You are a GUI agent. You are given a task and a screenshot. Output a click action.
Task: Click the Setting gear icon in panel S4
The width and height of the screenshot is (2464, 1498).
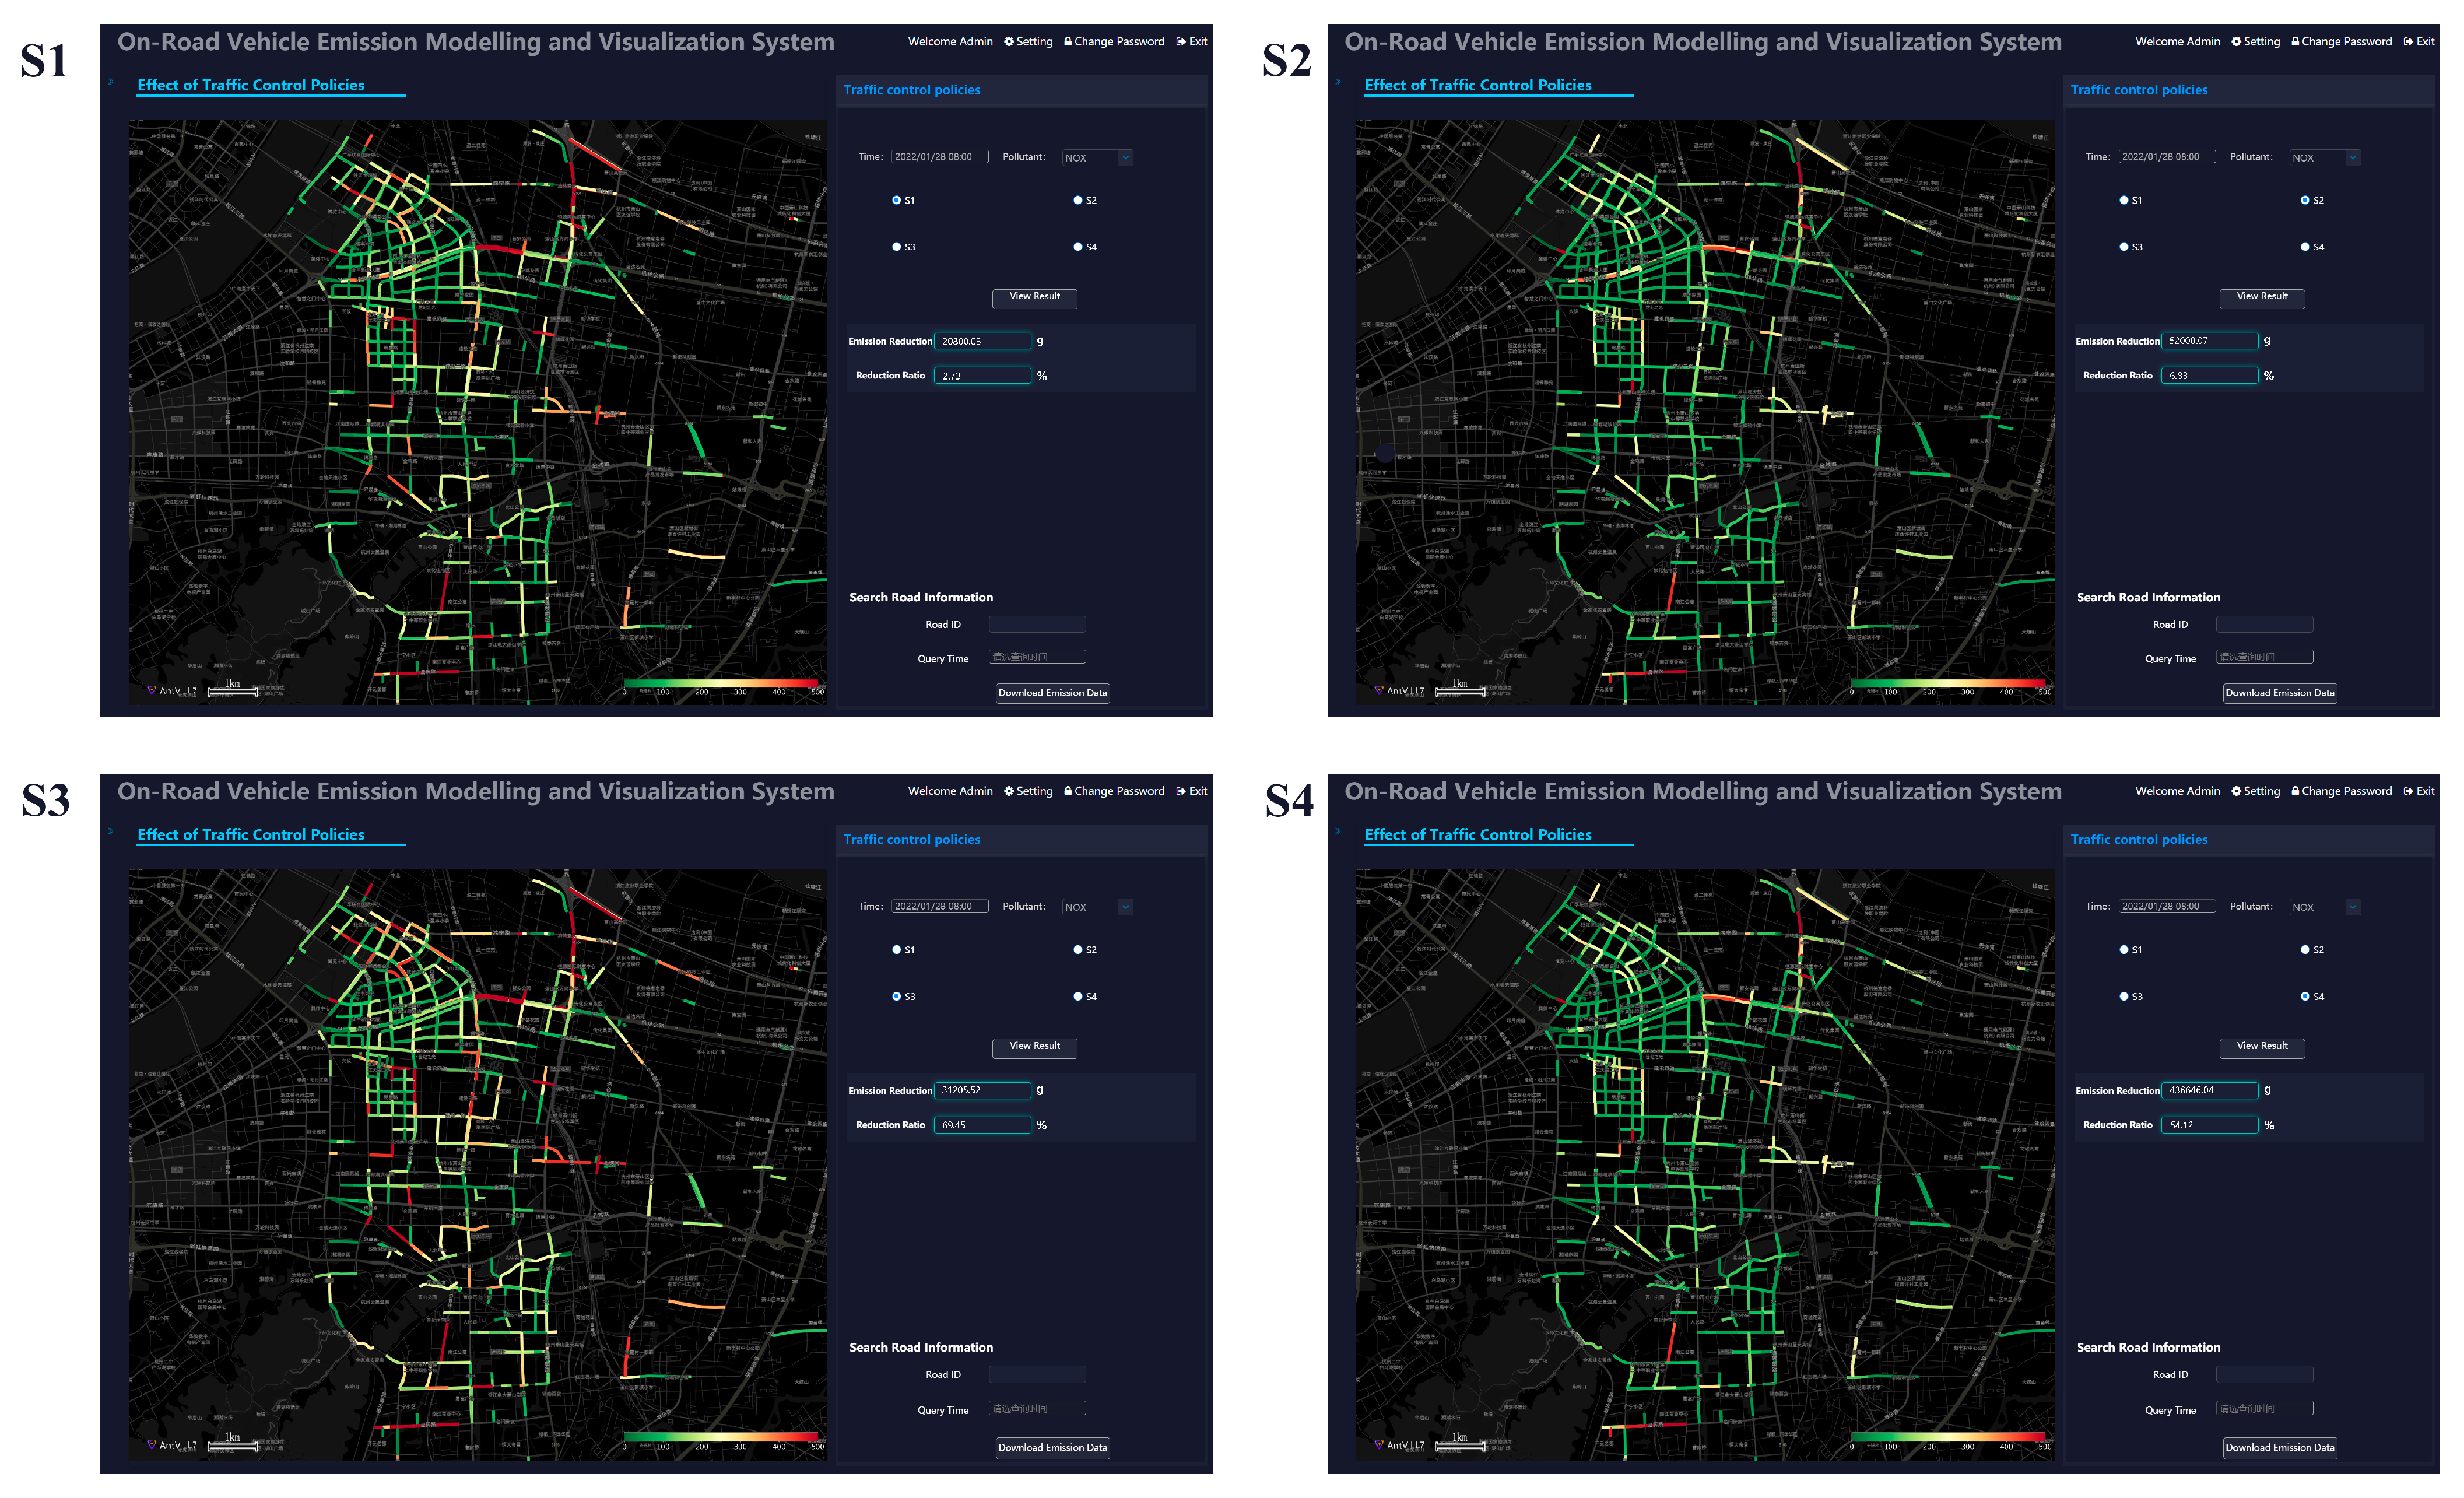coord(2236,791)
